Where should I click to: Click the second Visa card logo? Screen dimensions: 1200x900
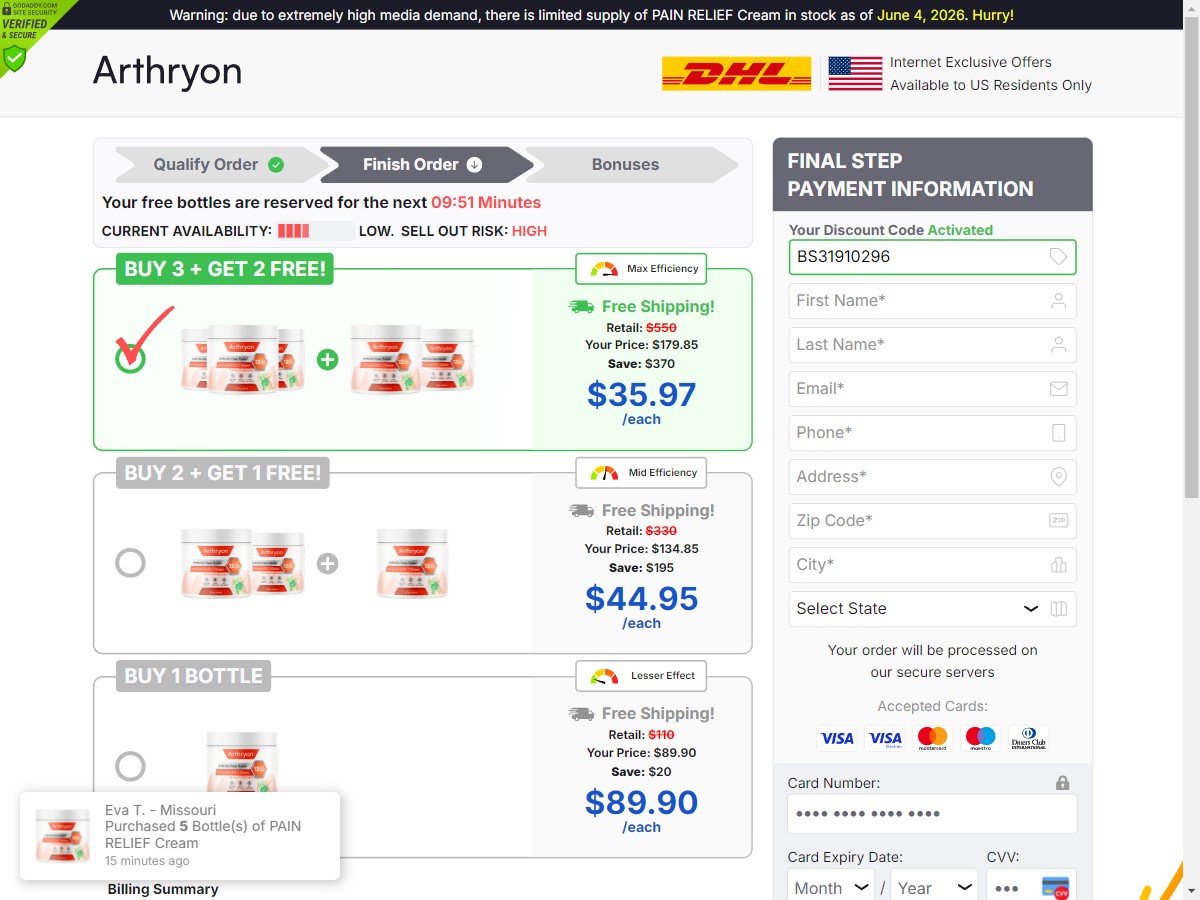[885, 738]
